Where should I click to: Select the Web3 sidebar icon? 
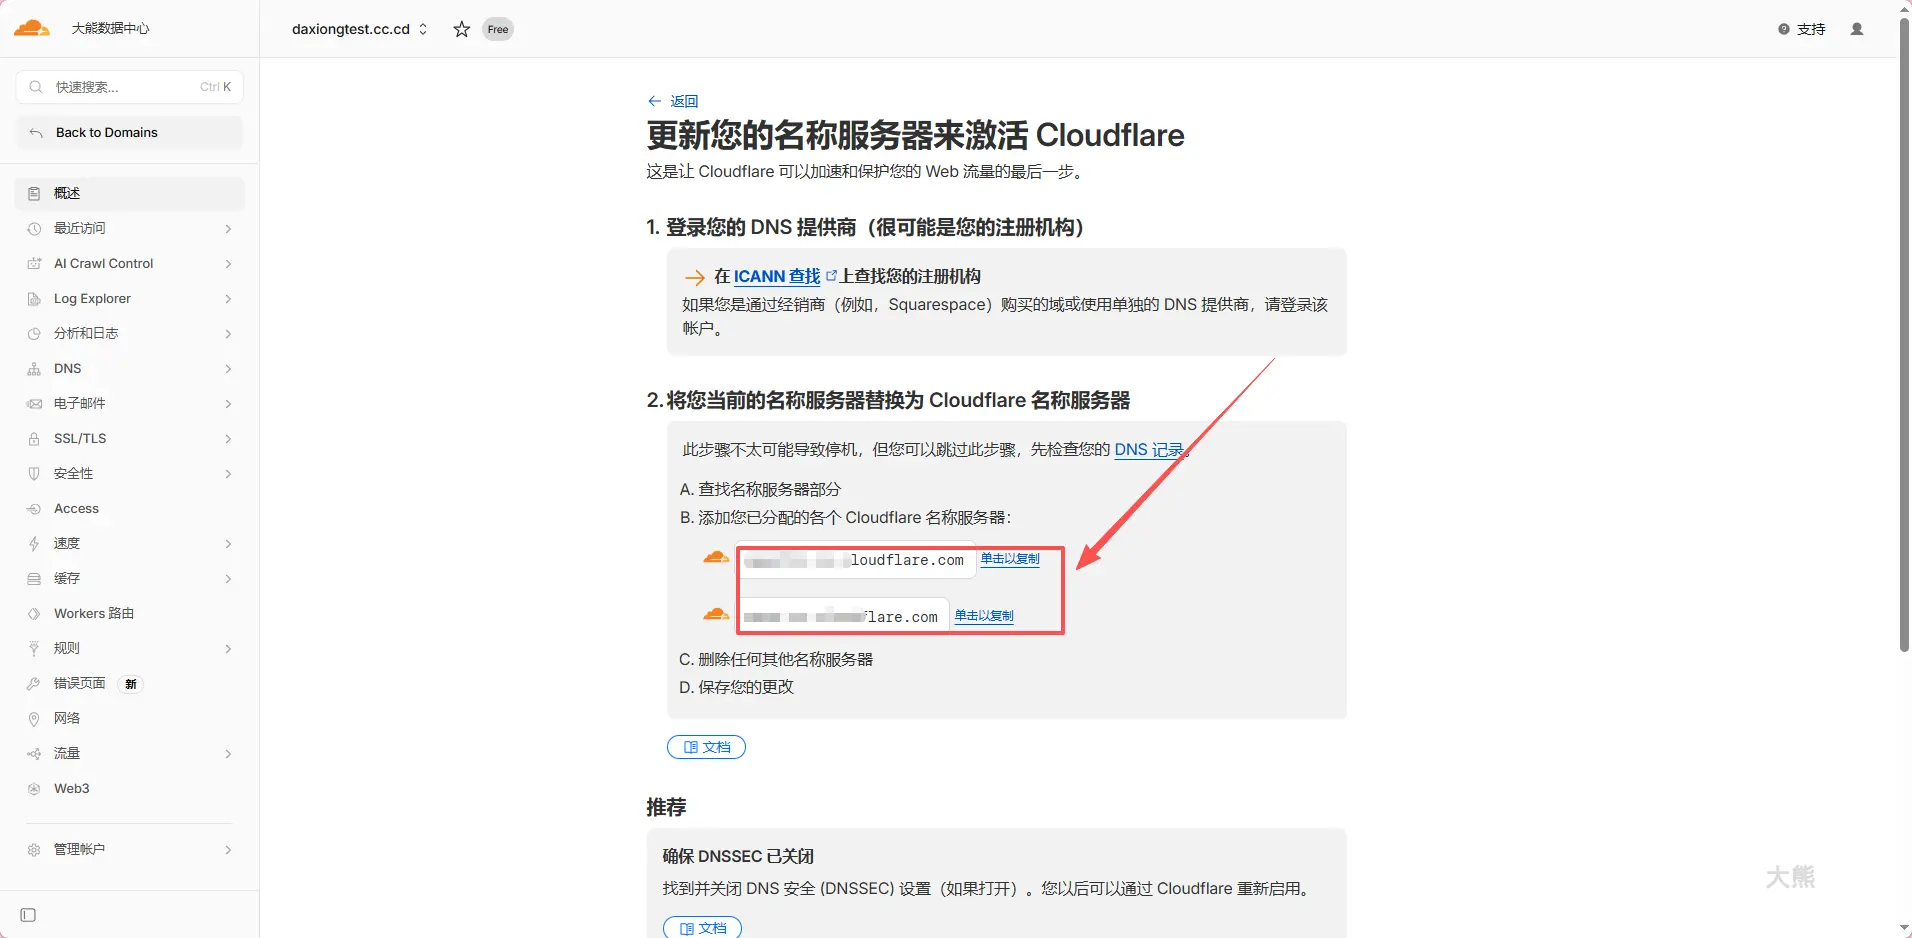pyautogui.click(x=34, y=788)
